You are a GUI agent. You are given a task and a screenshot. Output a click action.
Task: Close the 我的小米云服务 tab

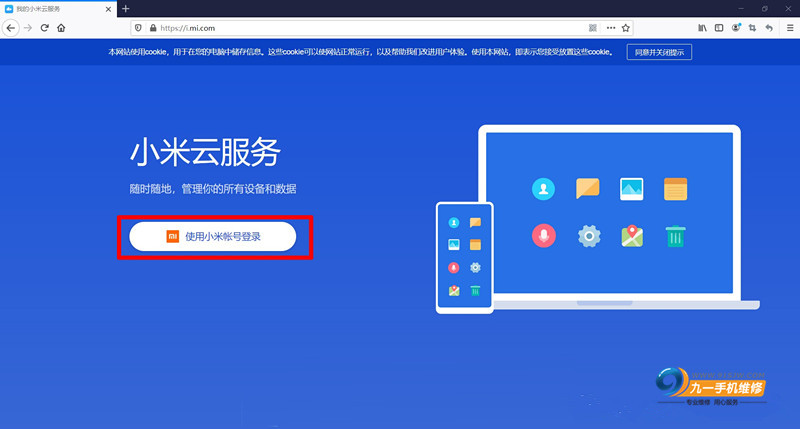(108, 9)
